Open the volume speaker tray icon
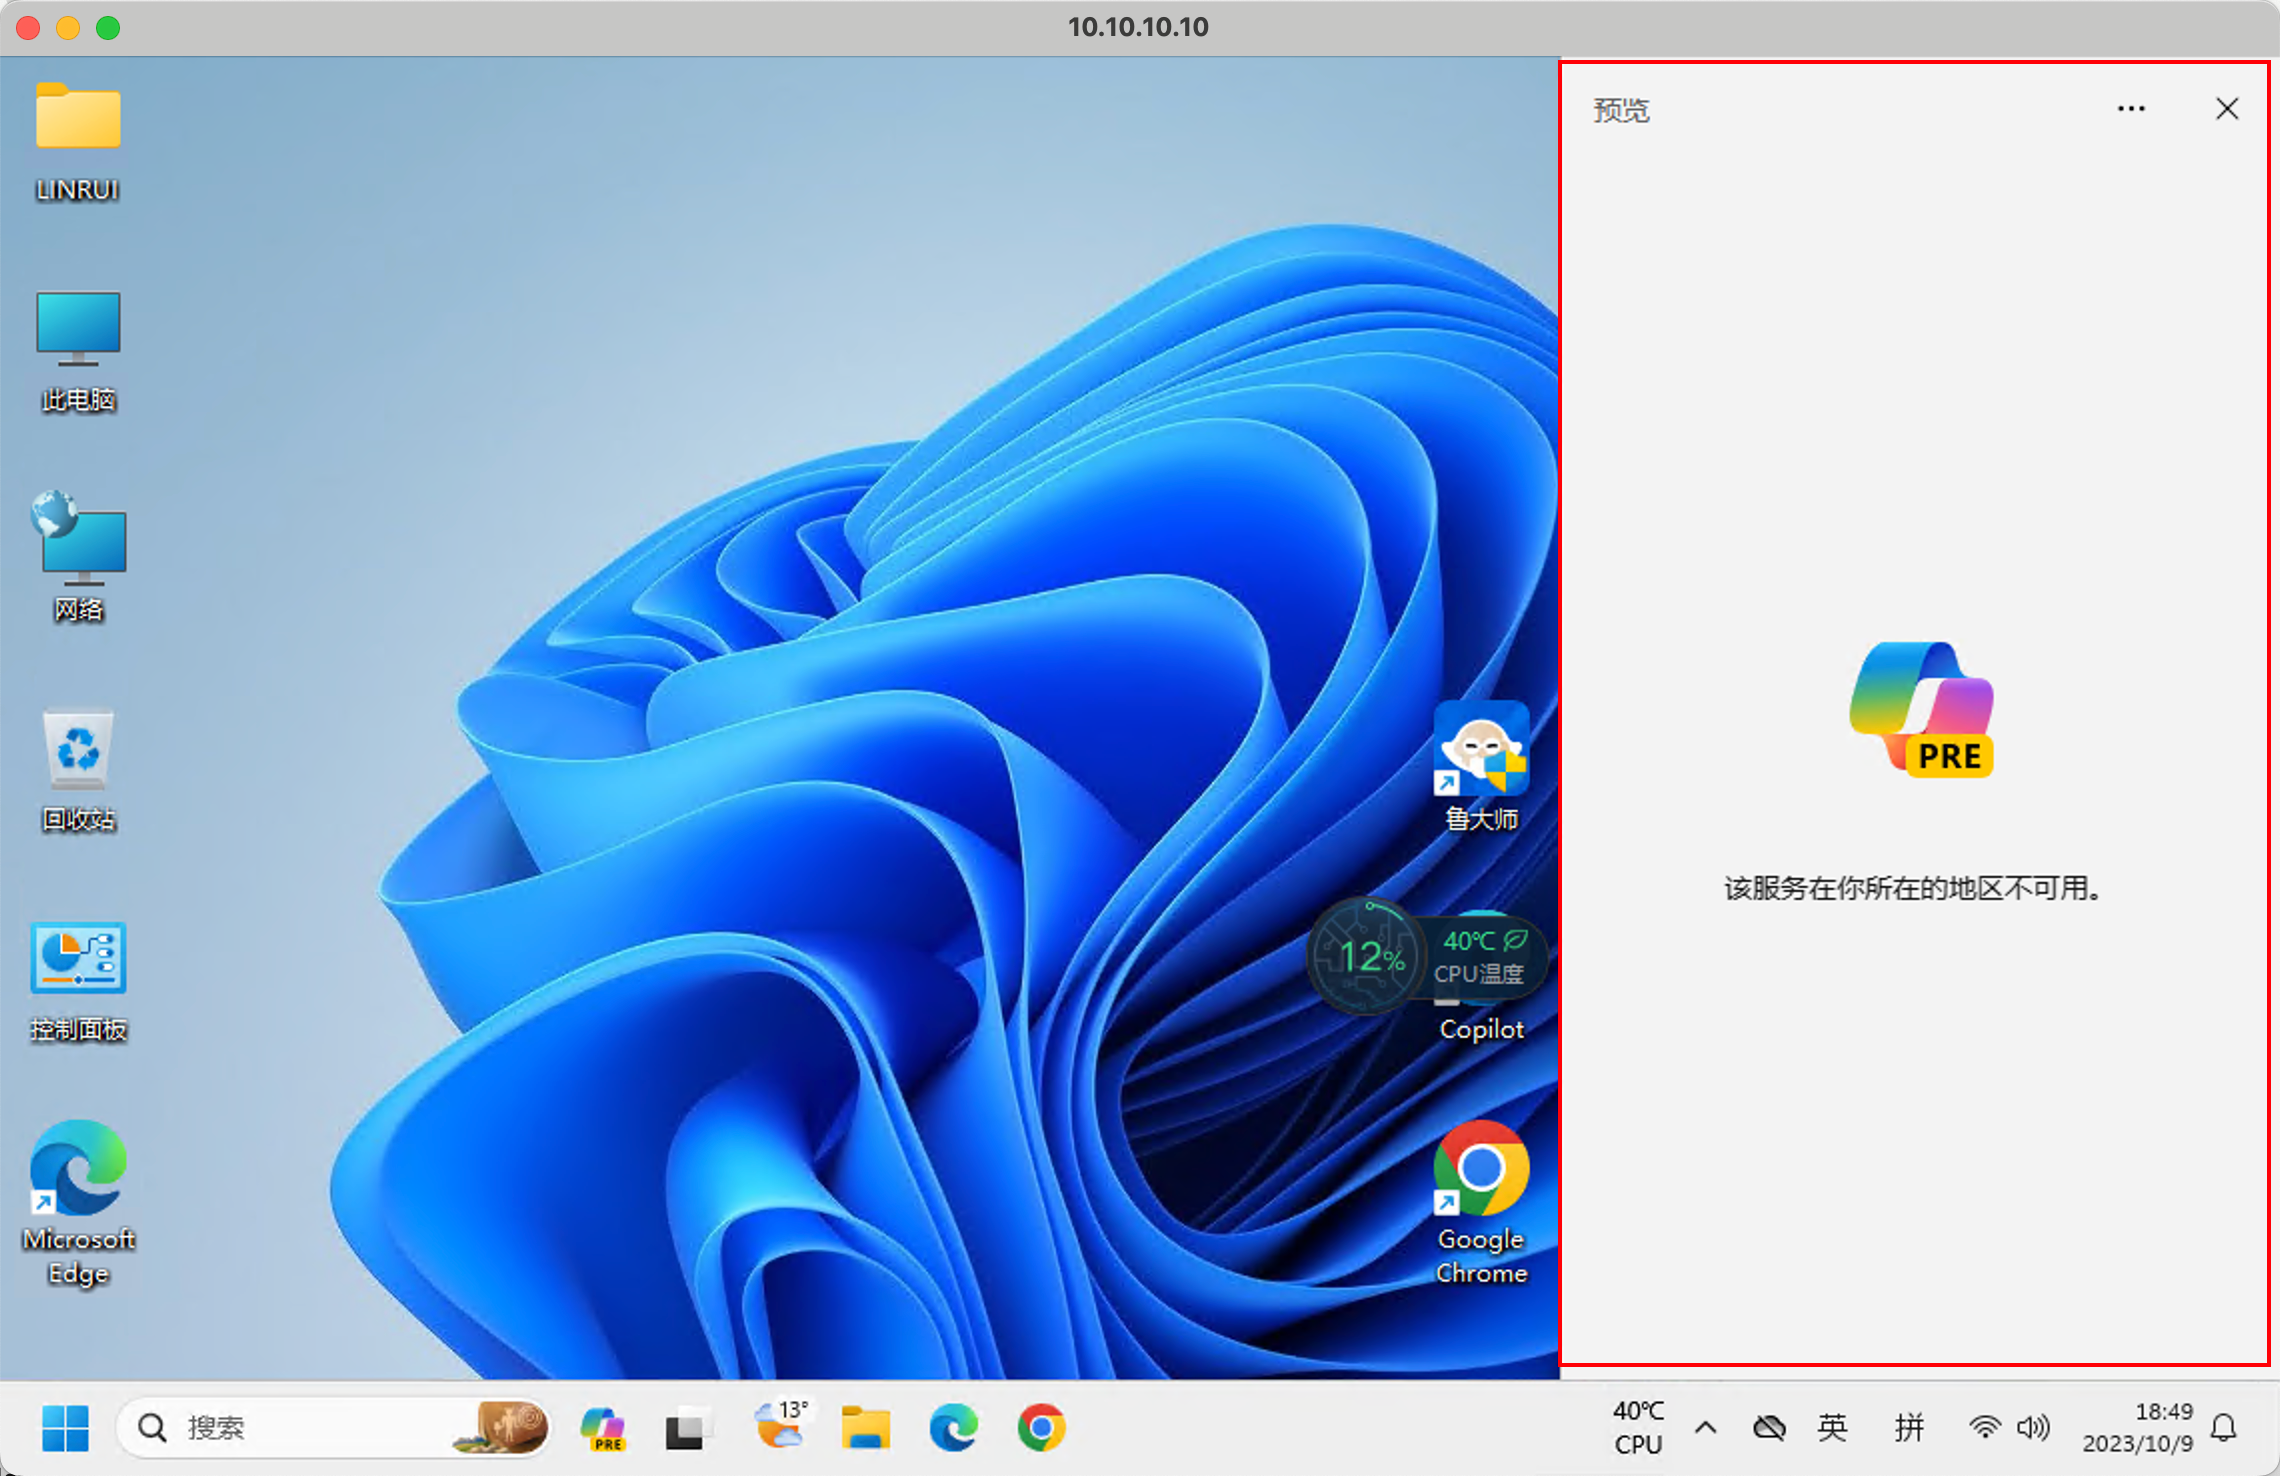The image size is (2280, 1476). tap(2033, 1427)
